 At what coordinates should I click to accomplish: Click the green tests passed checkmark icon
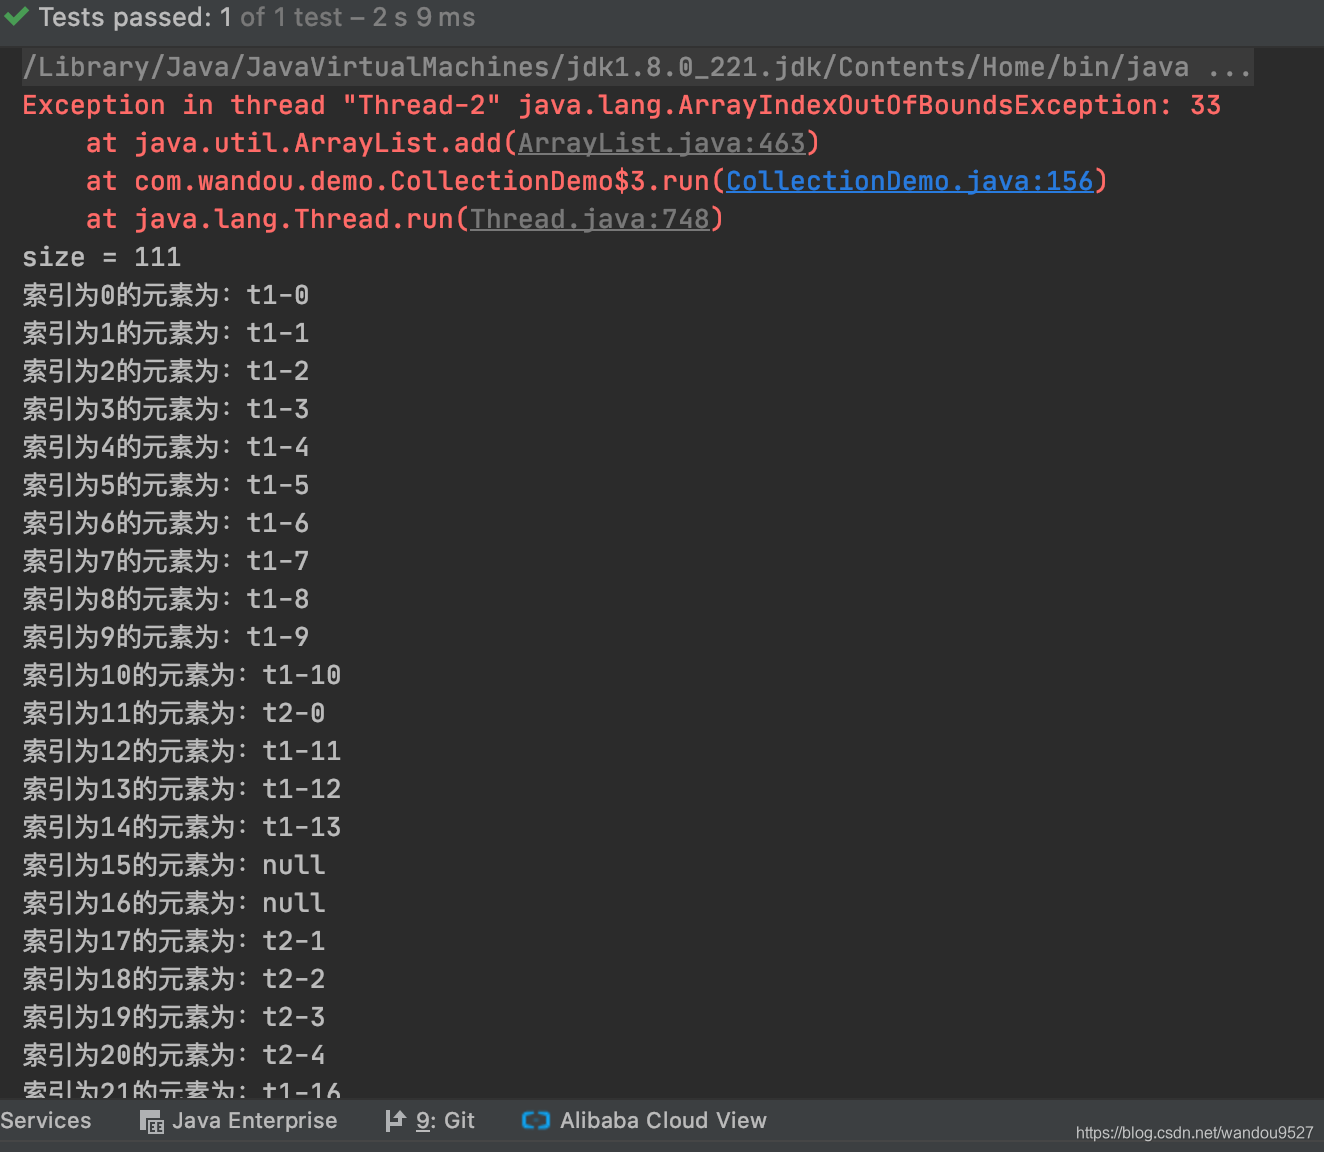(16, 17)
